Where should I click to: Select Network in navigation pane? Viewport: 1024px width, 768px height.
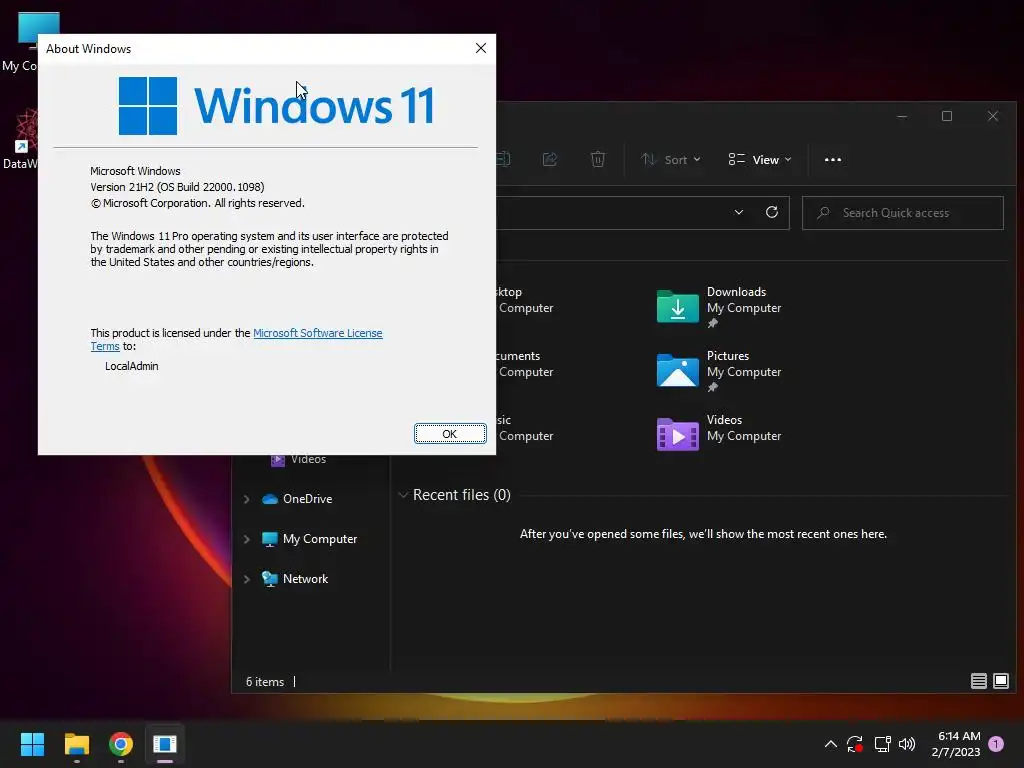(x=295, y=579)
